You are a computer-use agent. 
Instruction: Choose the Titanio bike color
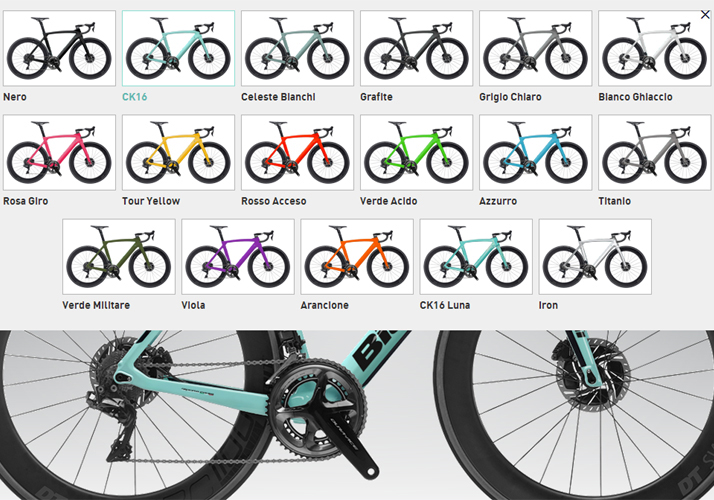click(654, 153)
